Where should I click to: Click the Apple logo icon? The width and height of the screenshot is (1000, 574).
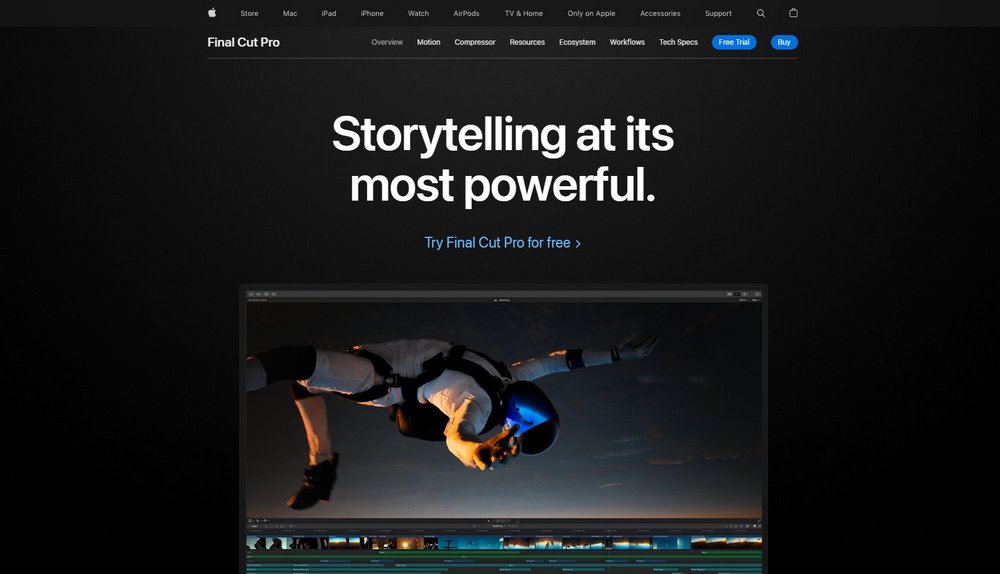click(212, 13)
